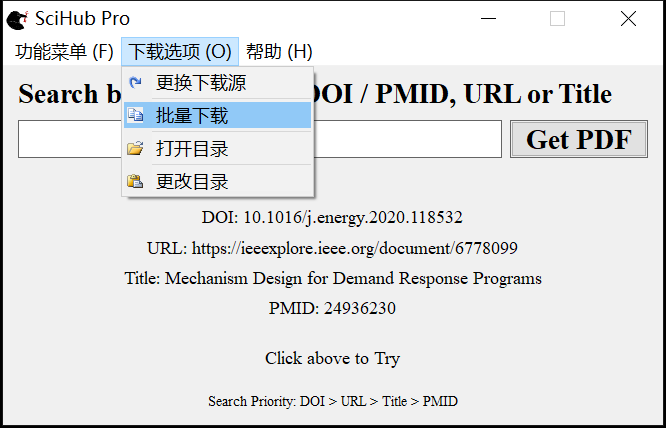Click the SciHub Pro window title

click(82, 19)
